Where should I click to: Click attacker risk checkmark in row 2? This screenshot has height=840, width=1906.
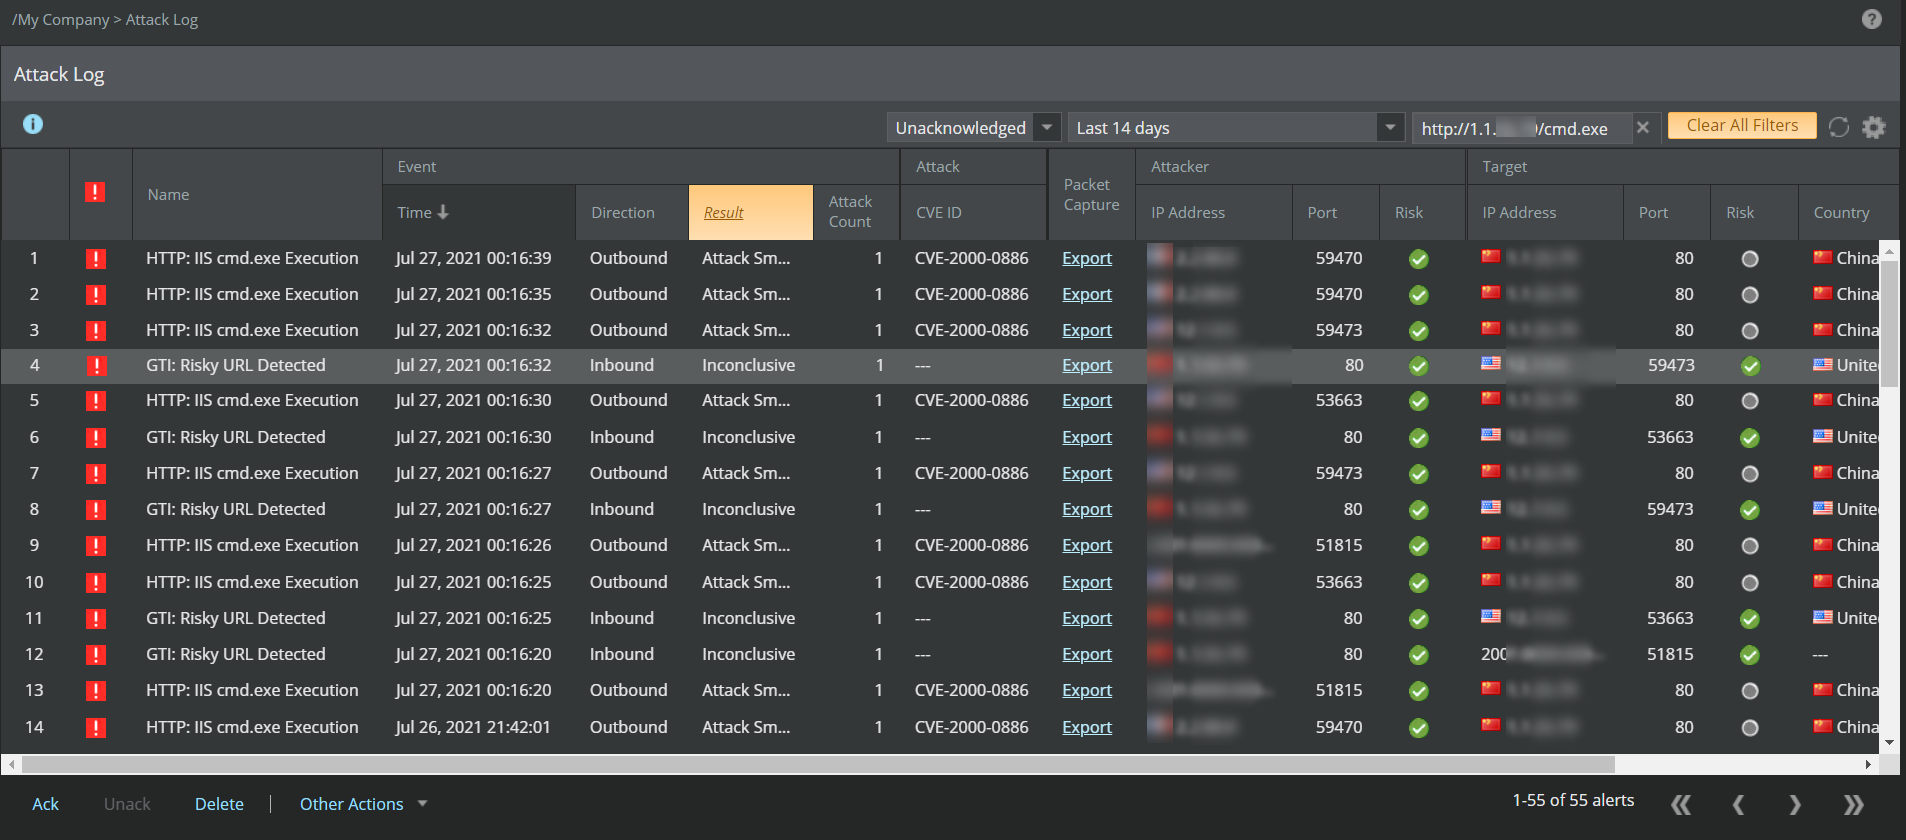tap(1418, 295)
